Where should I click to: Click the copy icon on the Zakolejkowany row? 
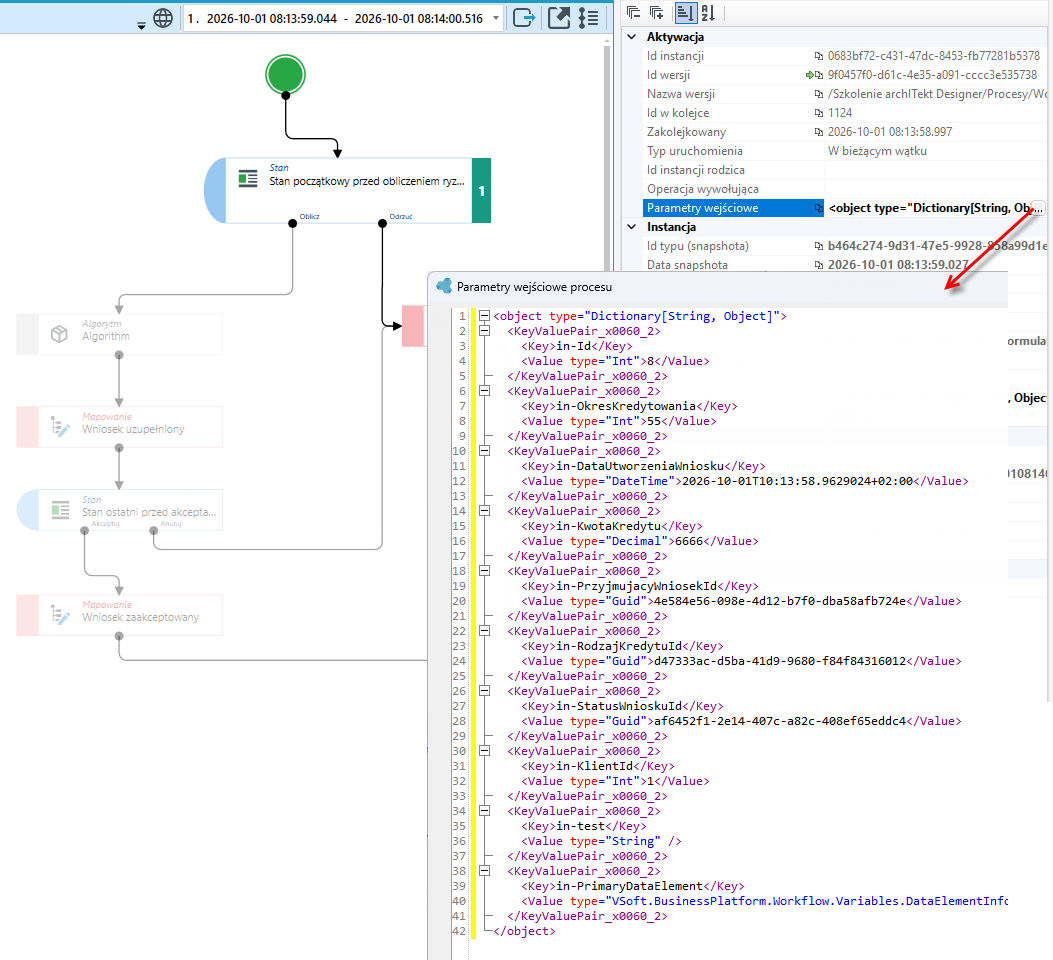819,132
